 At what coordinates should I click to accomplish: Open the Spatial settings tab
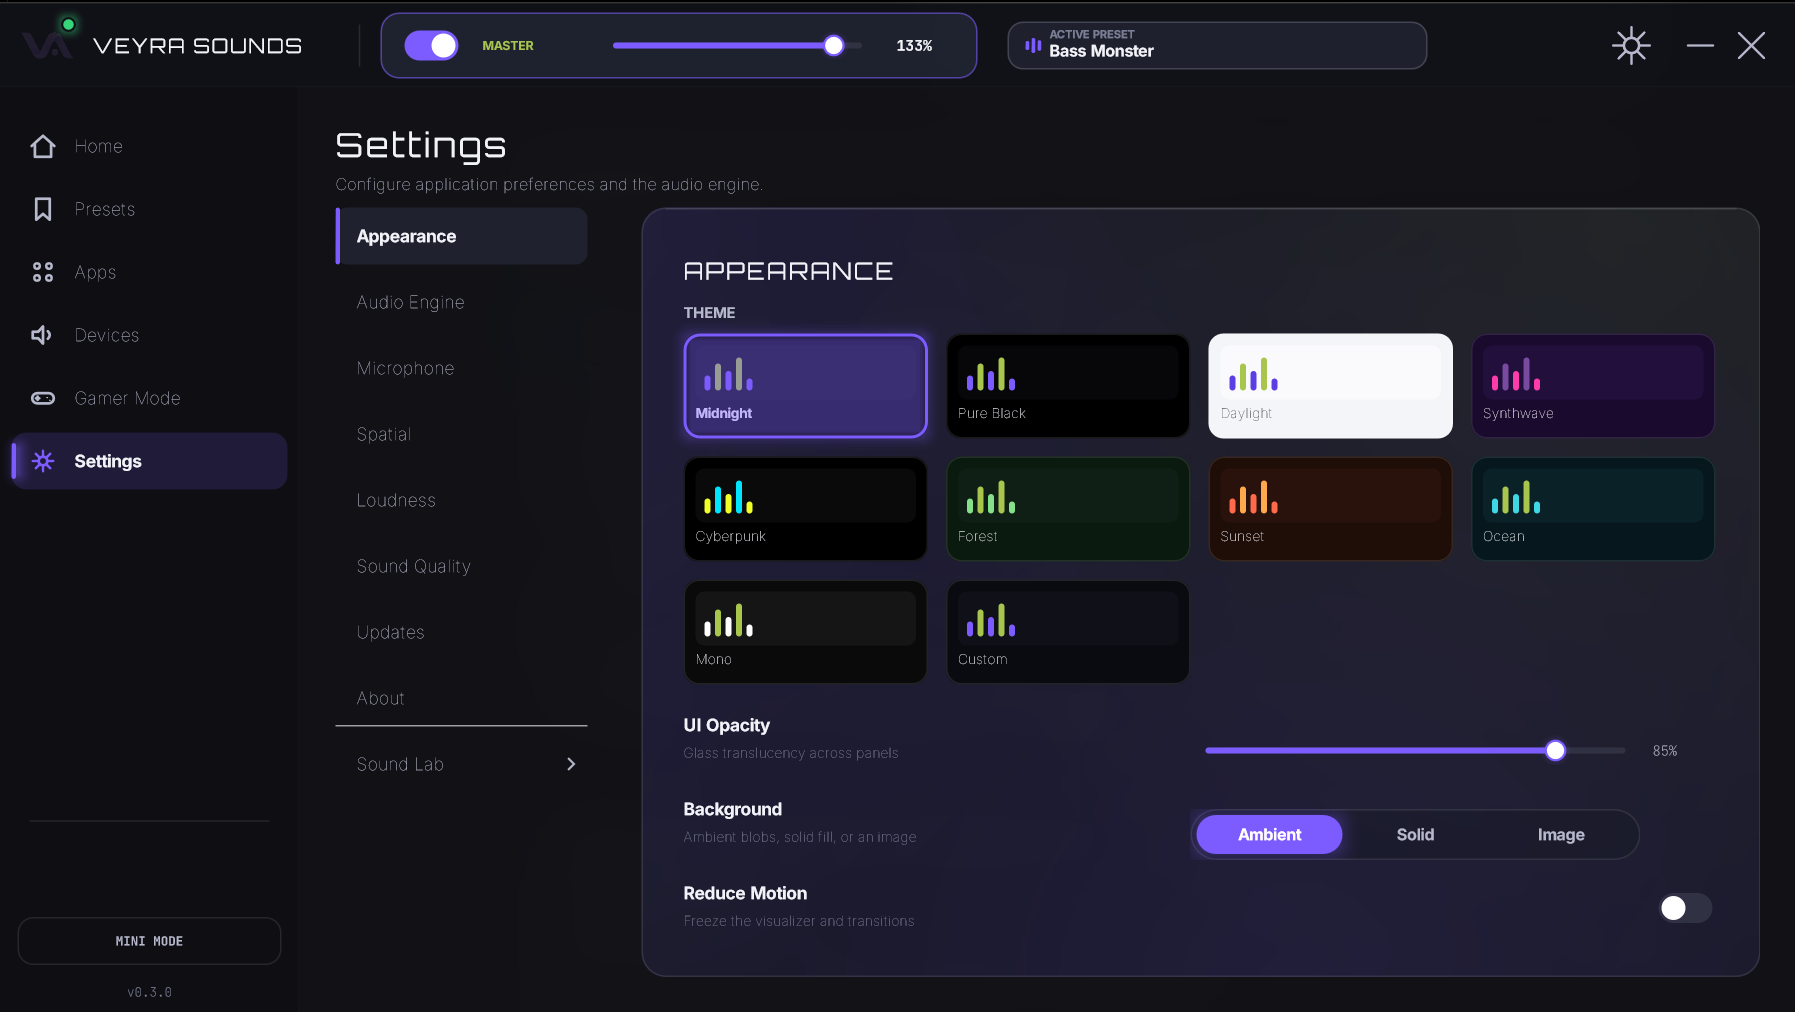(461, 434)
